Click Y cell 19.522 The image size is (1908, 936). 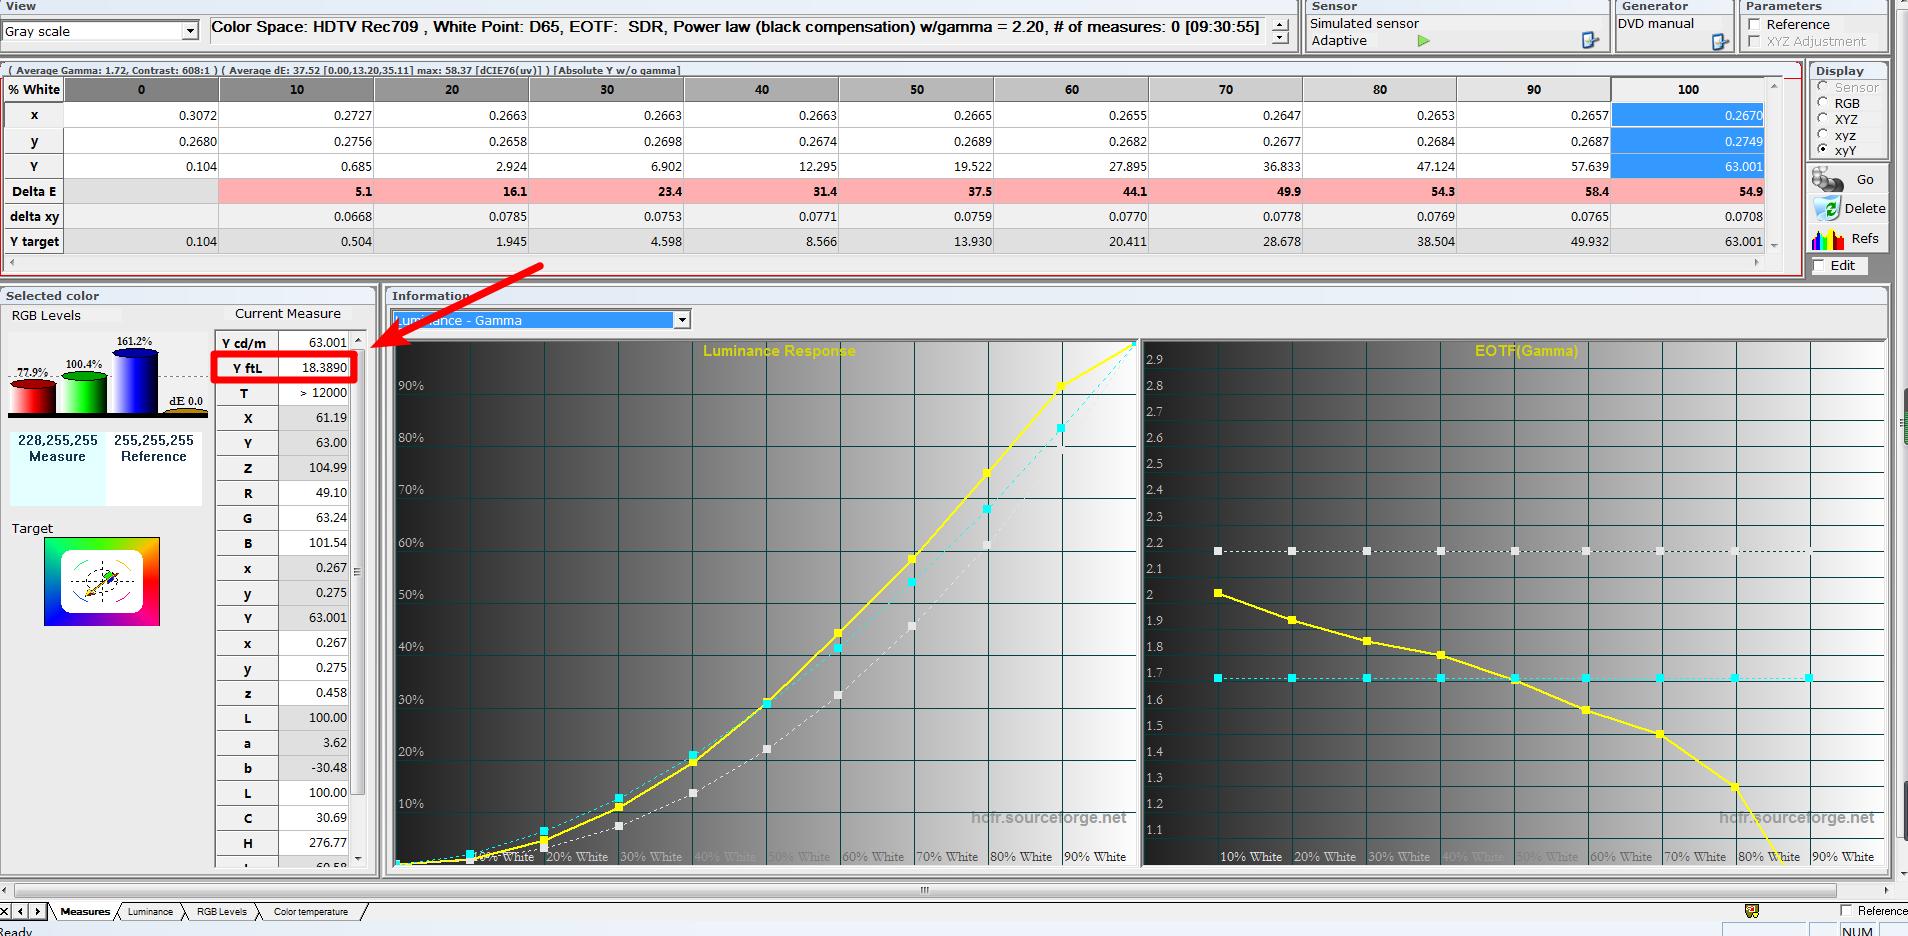(917, 166)
